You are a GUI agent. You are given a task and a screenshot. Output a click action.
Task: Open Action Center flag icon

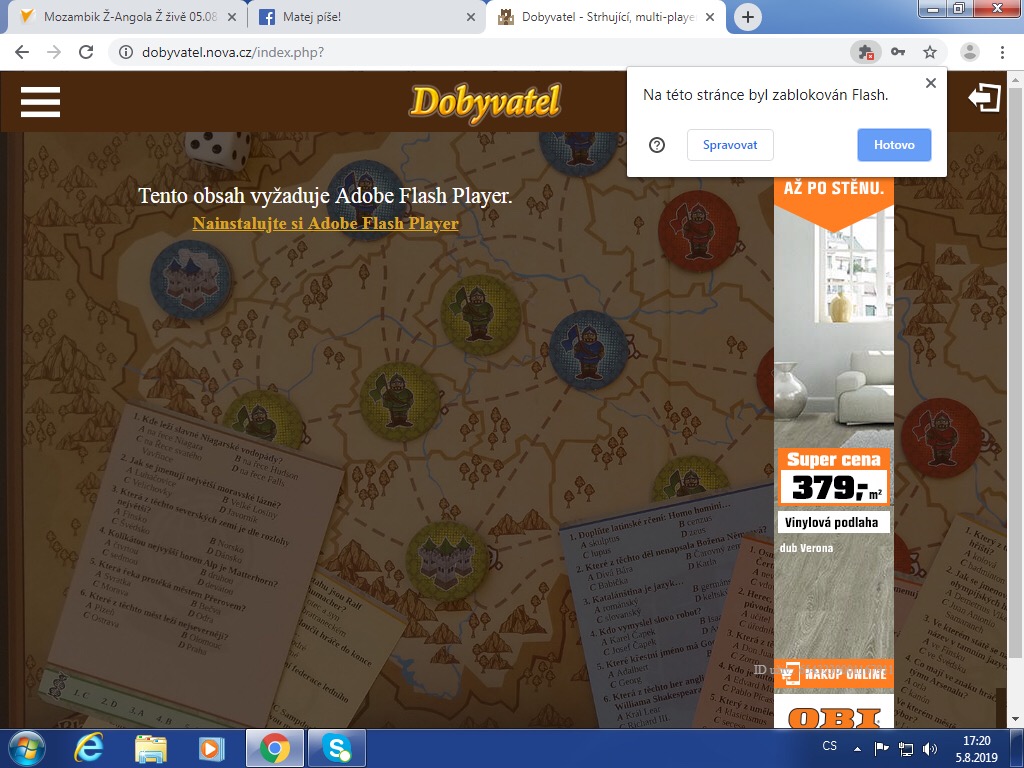[x=882, y=748]
